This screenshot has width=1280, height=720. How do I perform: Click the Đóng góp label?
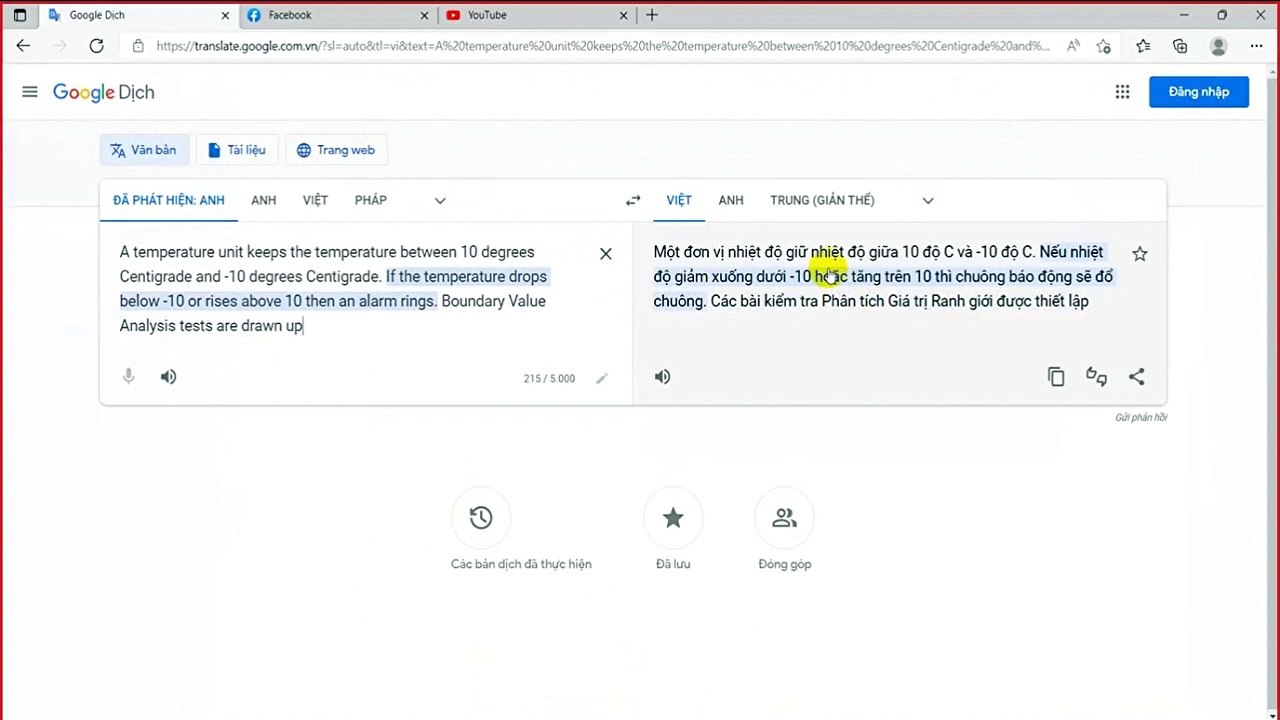click(785, 564)
